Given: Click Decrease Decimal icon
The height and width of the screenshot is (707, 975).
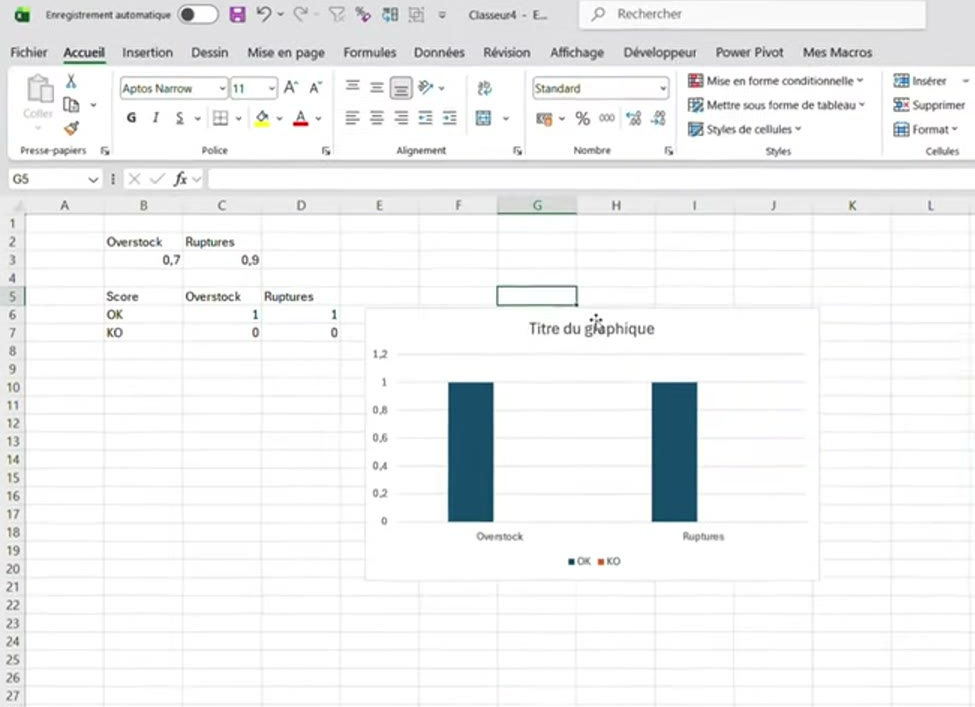Looking at the screenshot, I should click(658, 118).
